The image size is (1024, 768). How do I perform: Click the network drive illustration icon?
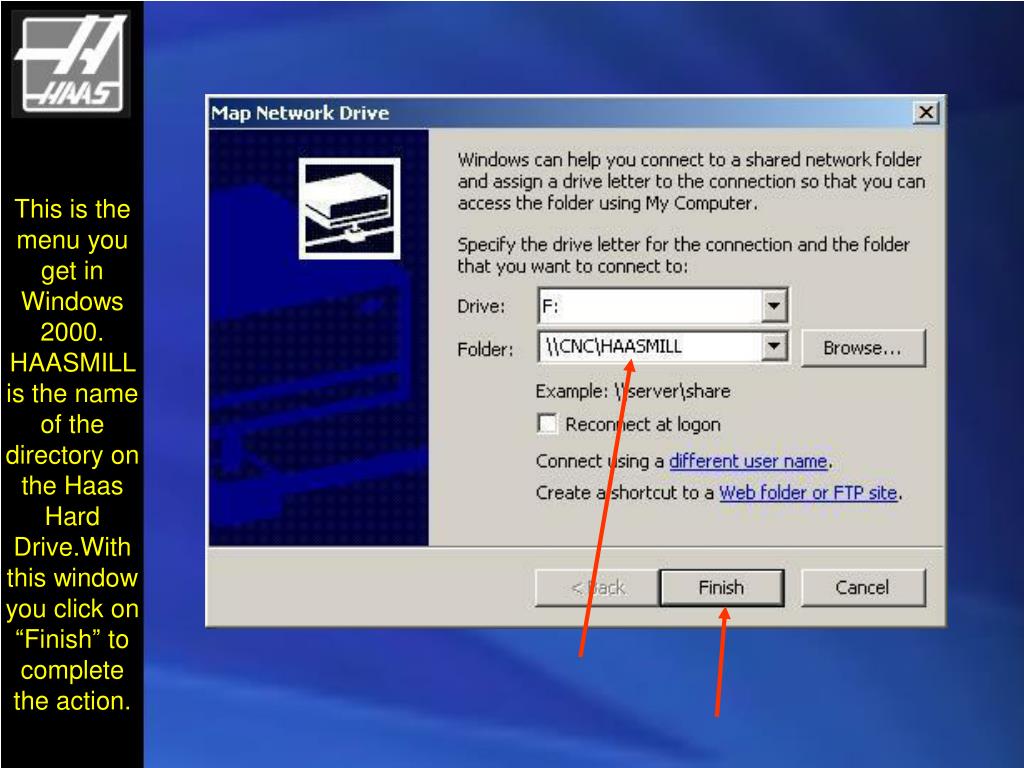tap(349, 208)
